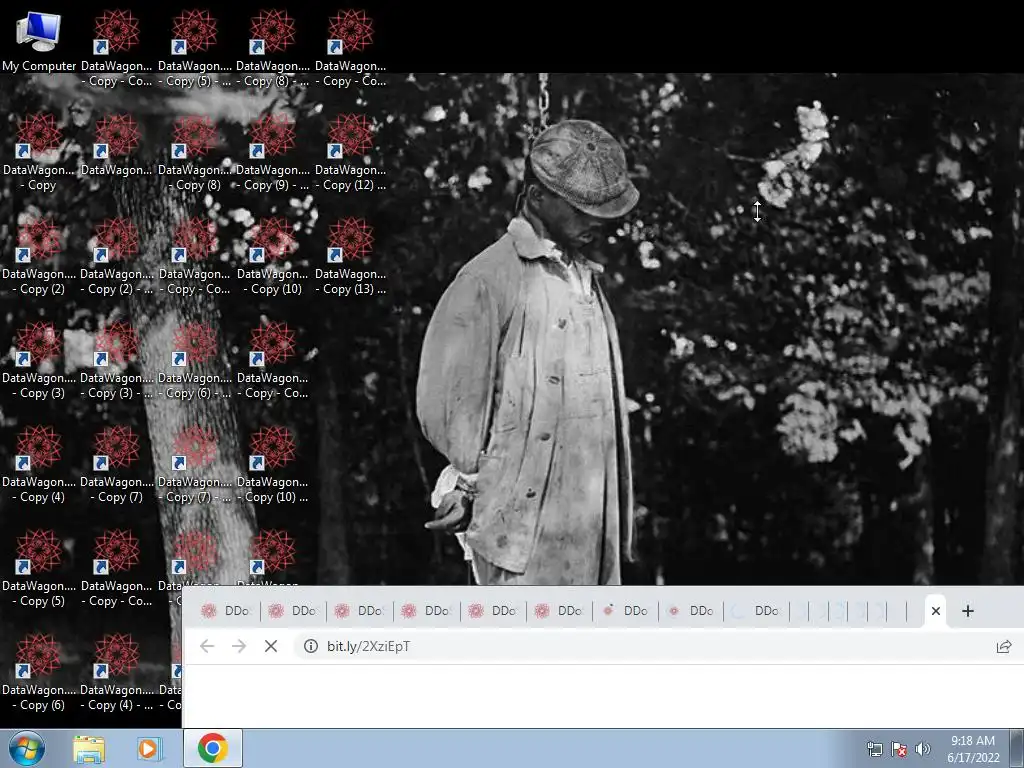Select the DataWagon 'Copy (2) - ...' shortcut
The image size is (1024, 768).
point(116,257)
